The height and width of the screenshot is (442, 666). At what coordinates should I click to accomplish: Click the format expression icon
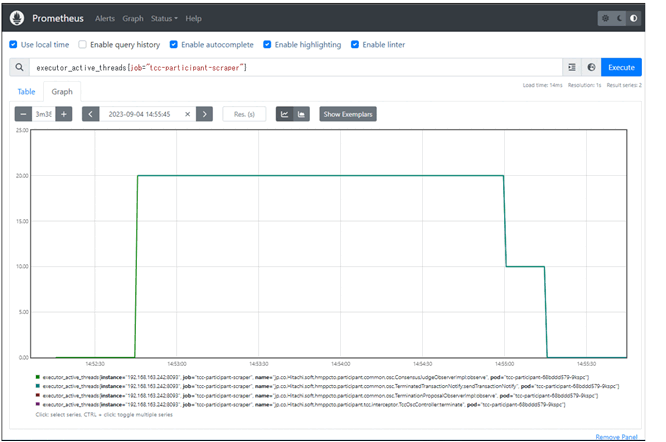click(572, 67)
